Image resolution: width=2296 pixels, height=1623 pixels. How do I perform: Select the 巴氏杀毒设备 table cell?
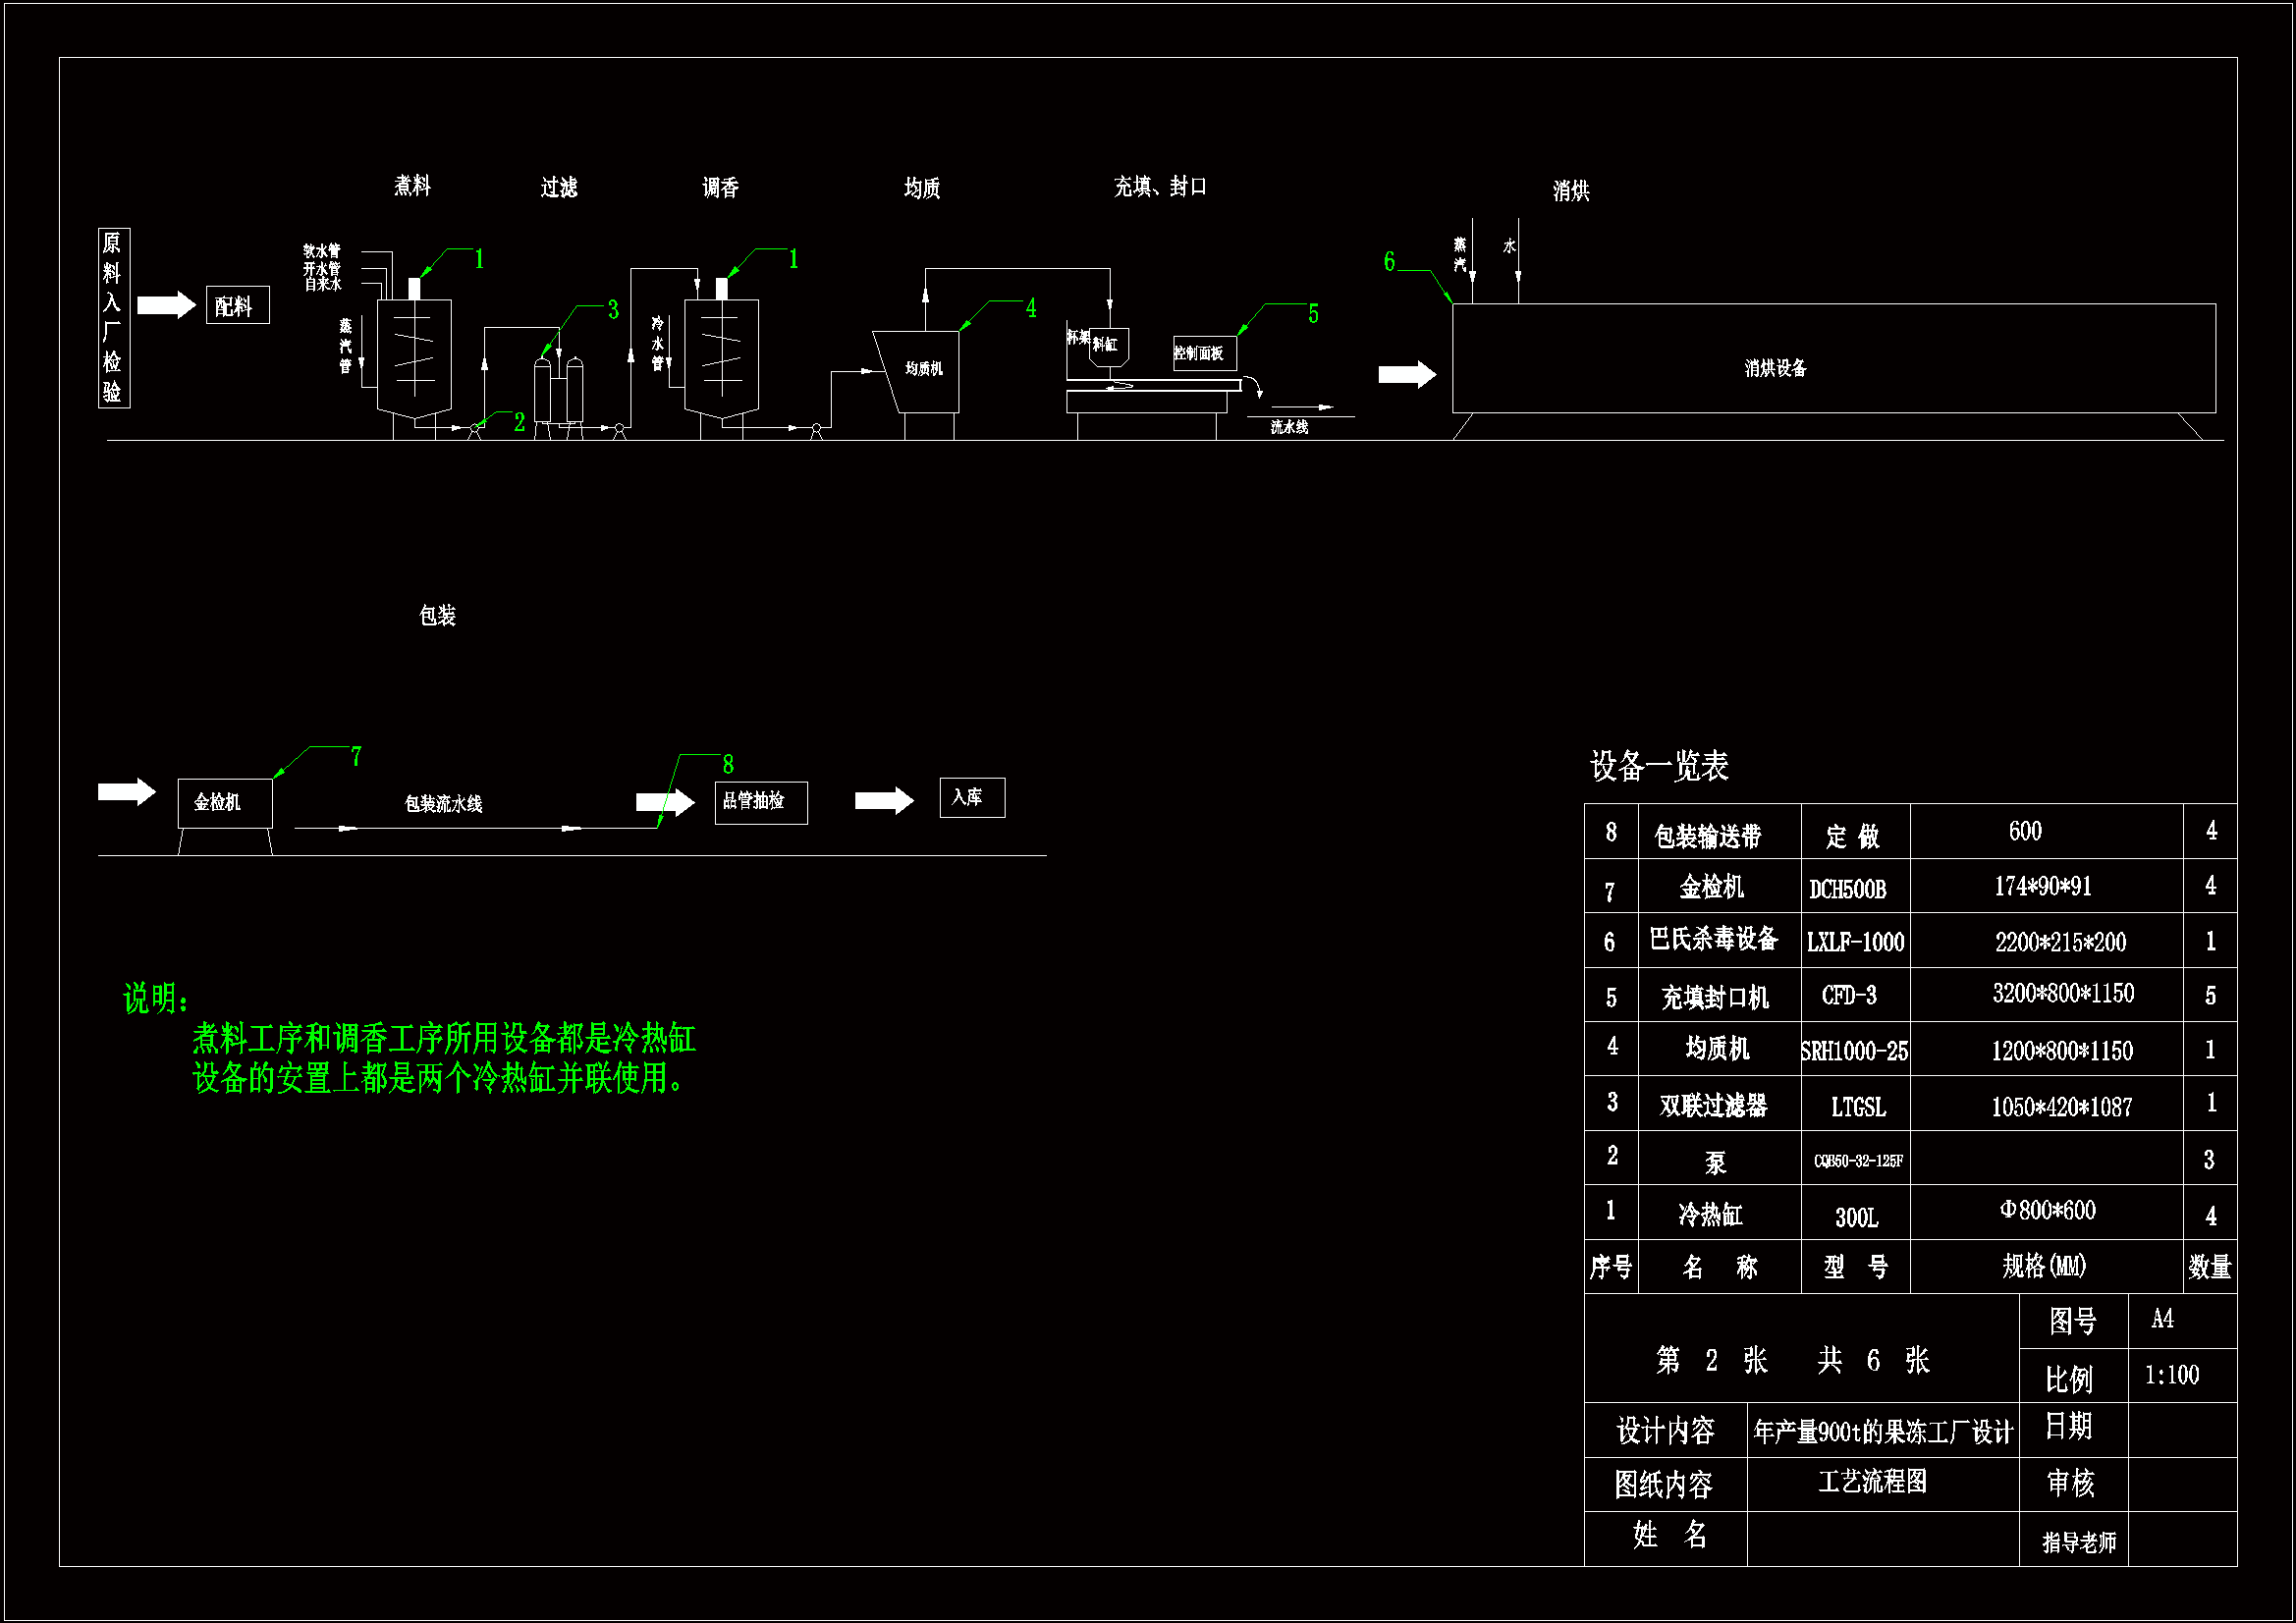pos(1717,940)
